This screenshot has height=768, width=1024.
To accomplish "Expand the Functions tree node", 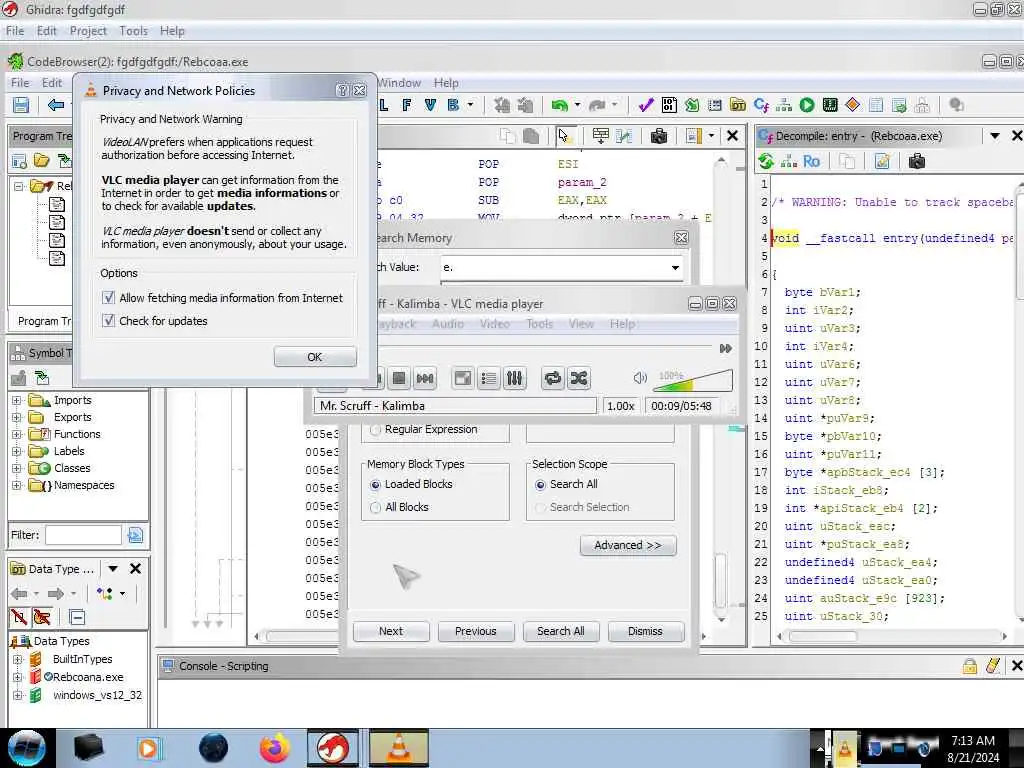I will [x=17, y=434].
